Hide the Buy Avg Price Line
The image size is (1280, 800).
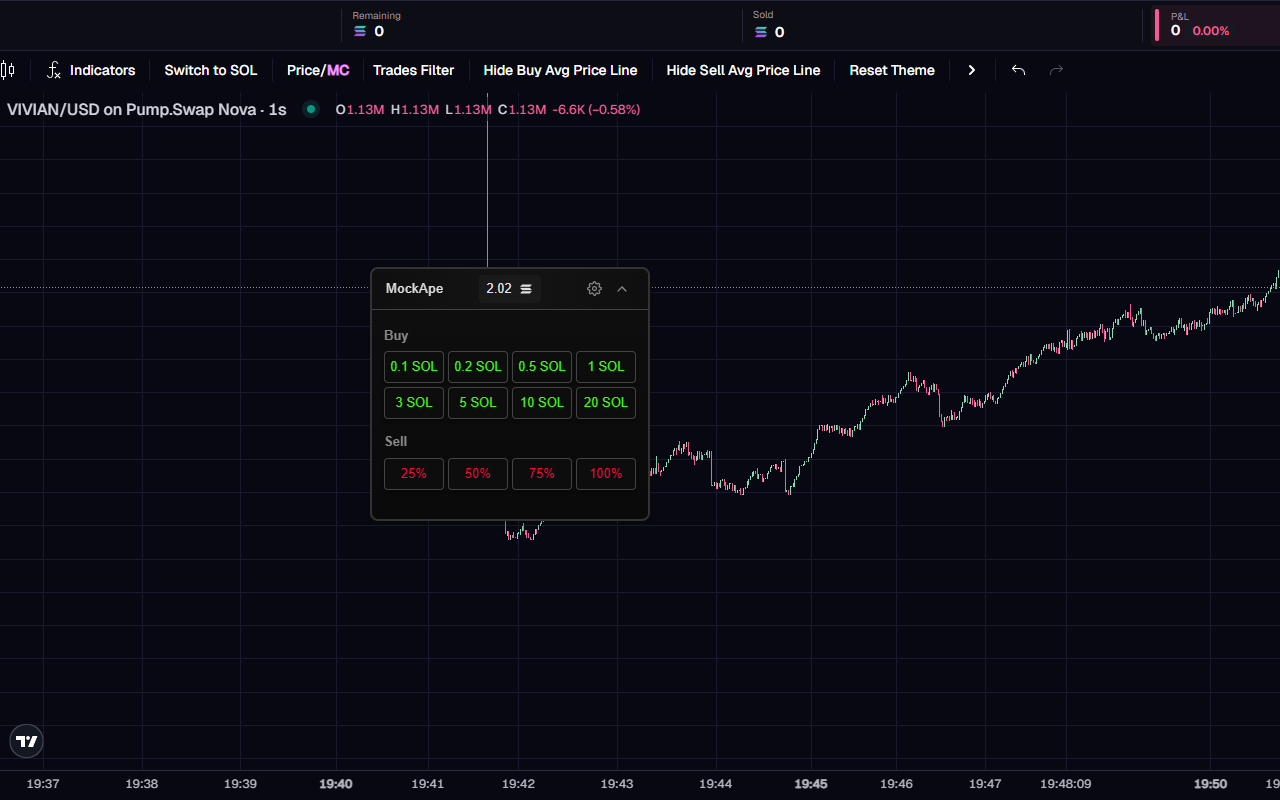point(560,70)
